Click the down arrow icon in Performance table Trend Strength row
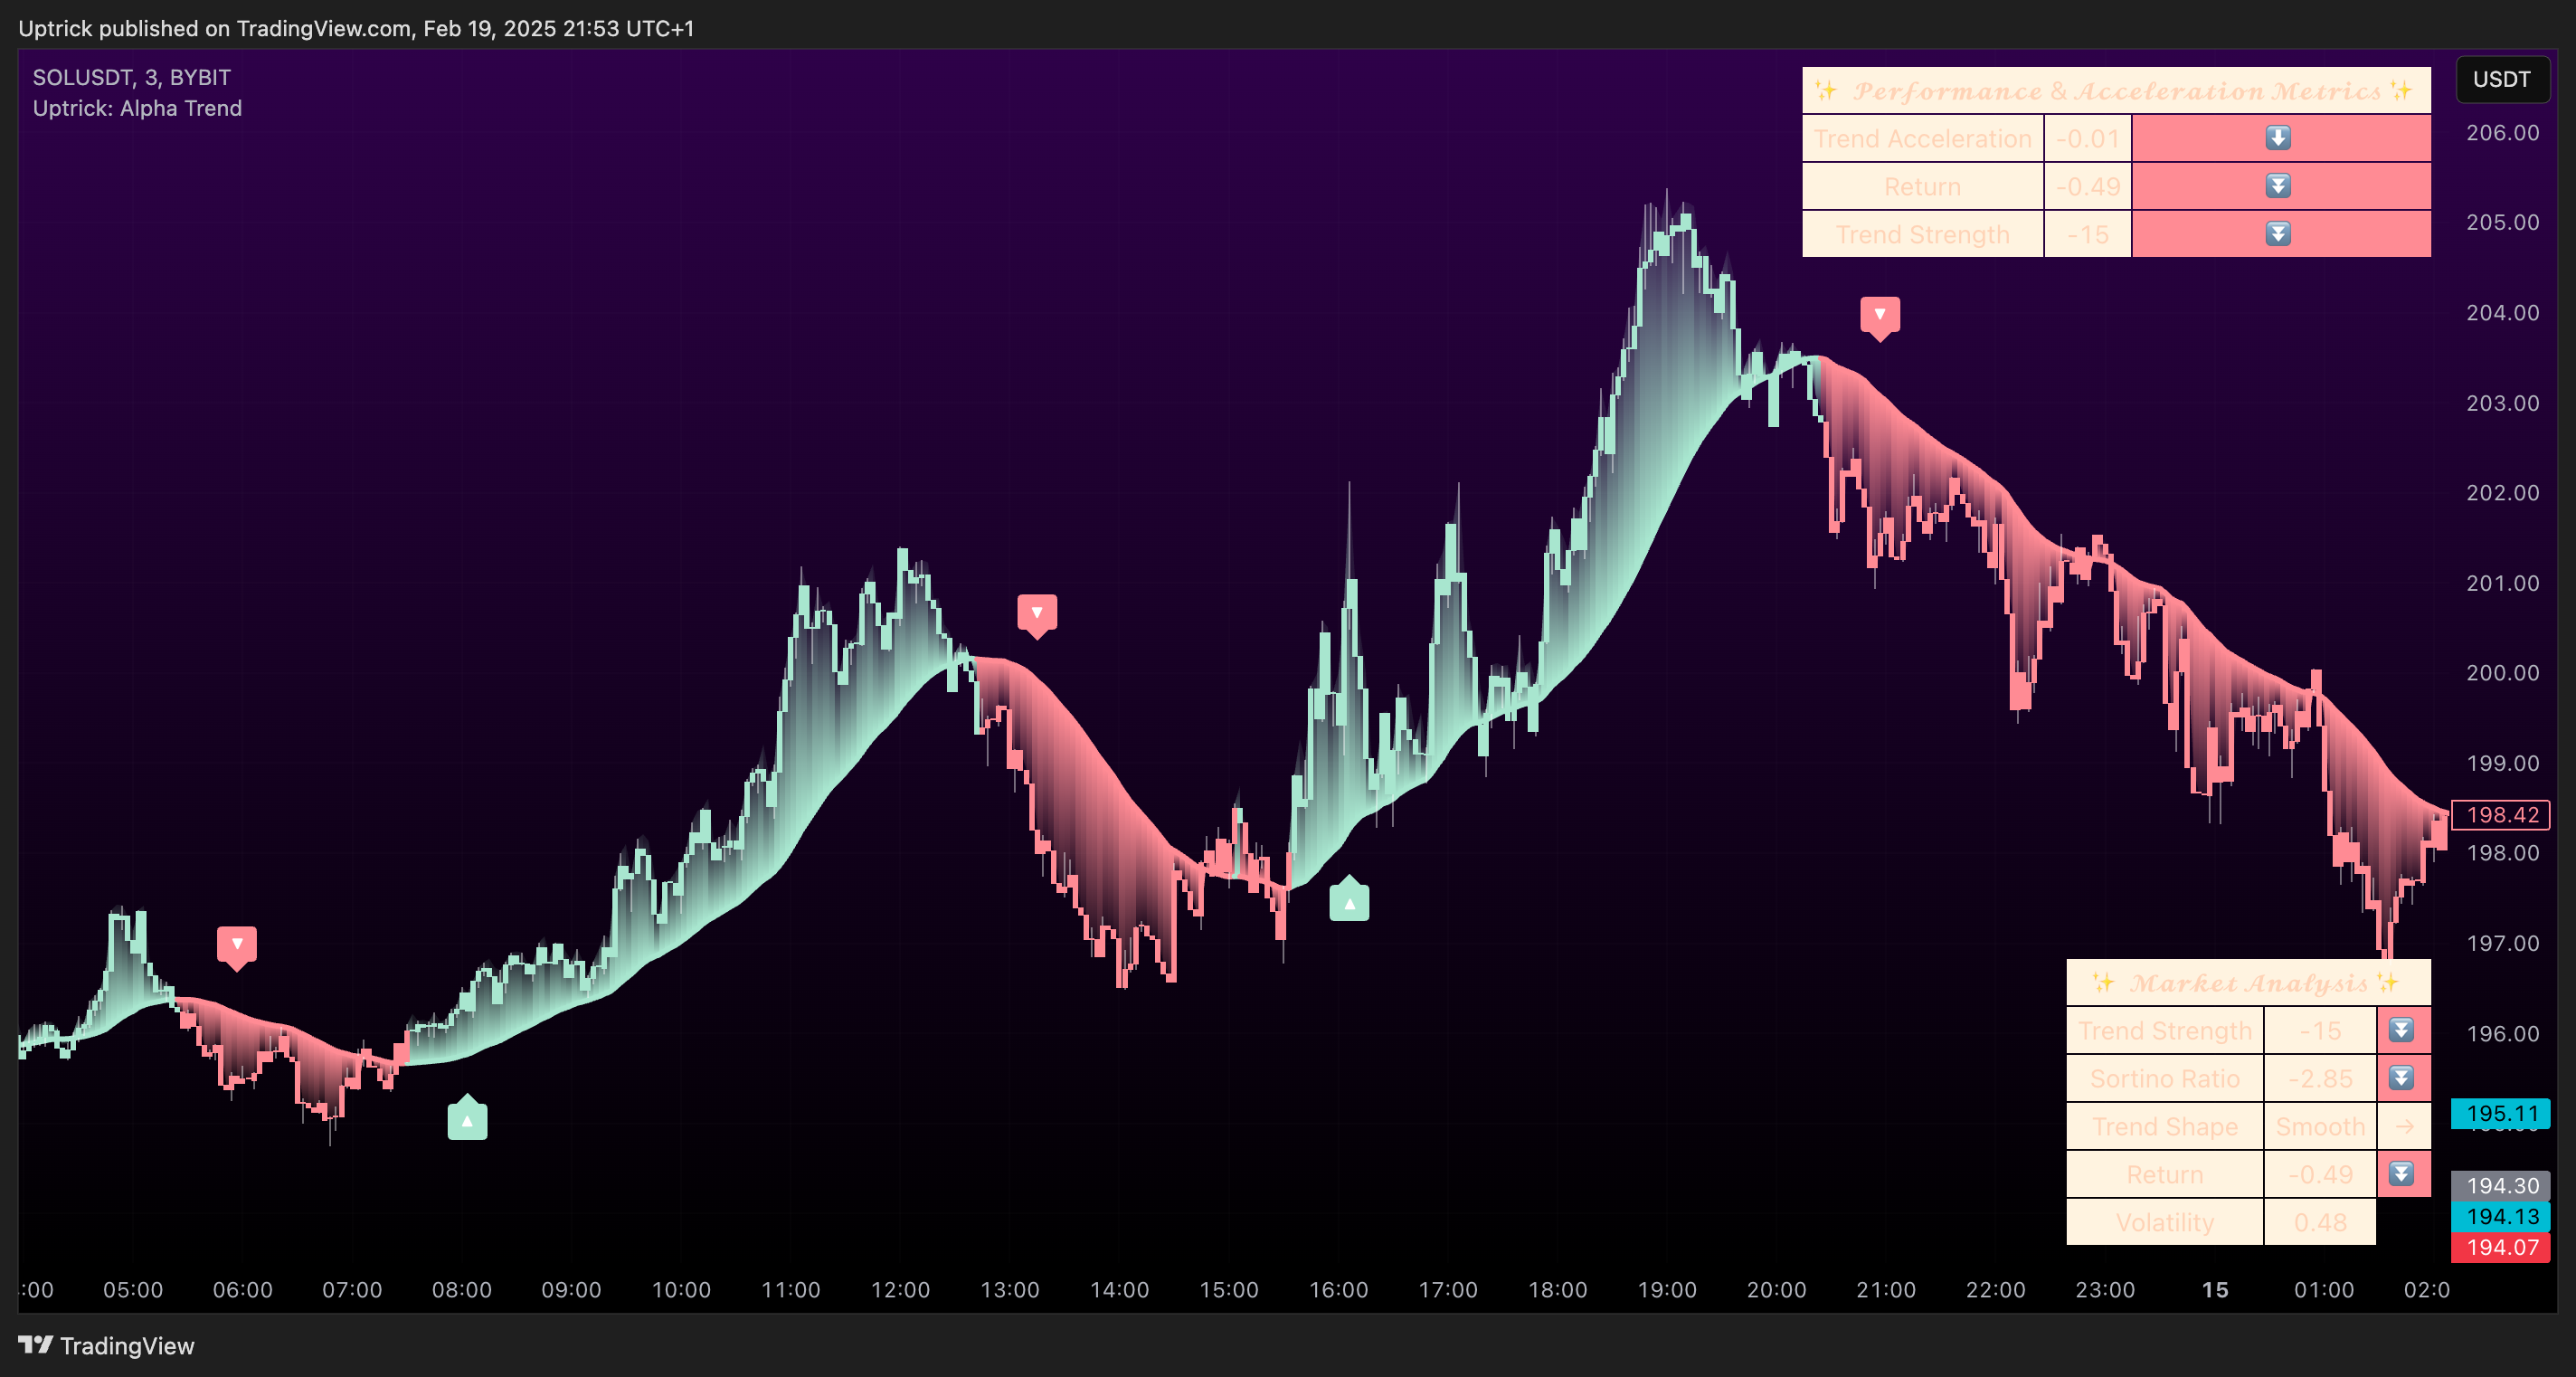The height and width of the screenshot is (1377, 2576). click(2278, 234)
